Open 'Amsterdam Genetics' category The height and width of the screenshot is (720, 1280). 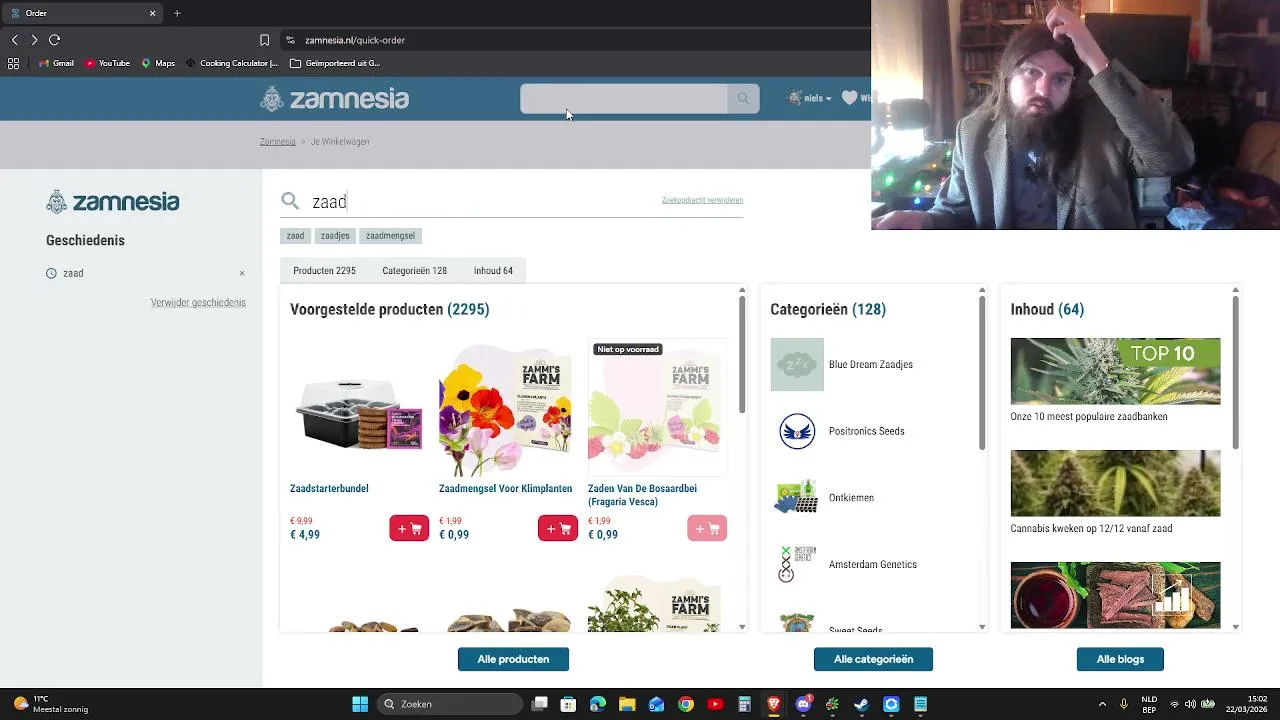tap(873, 564)
